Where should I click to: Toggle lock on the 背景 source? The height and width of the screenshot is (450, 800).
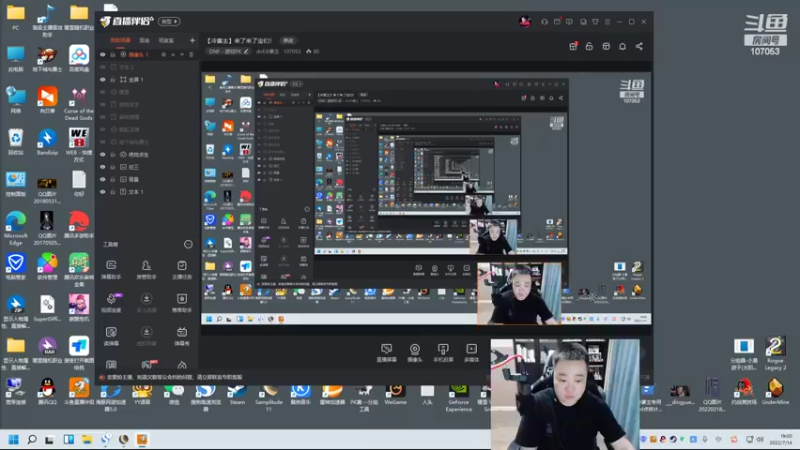113,179
